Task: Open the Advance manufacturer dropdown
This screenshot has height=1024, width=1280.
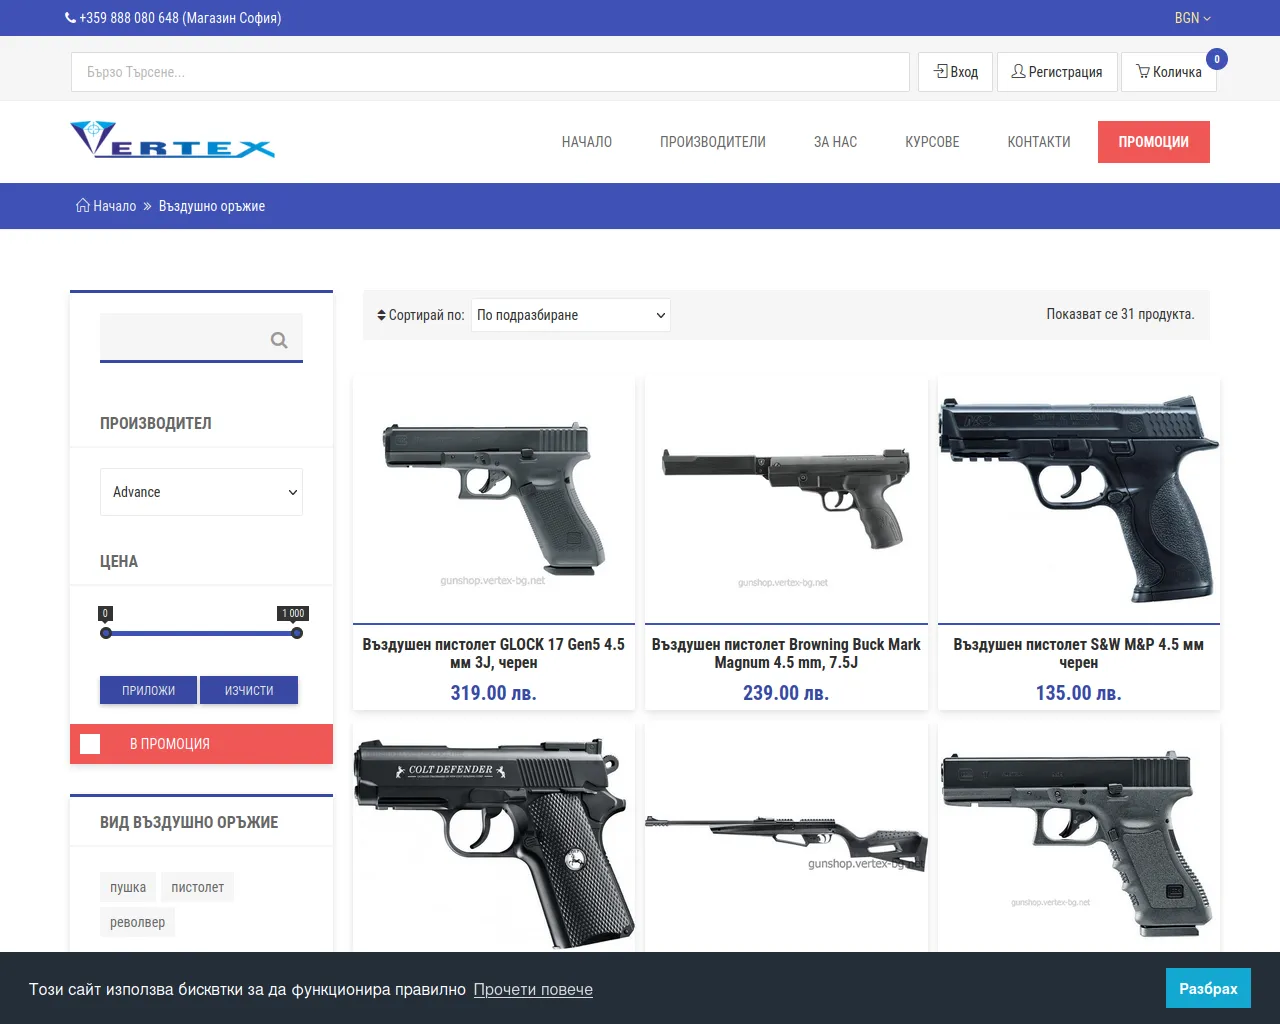Action: (x=201, y=492)
